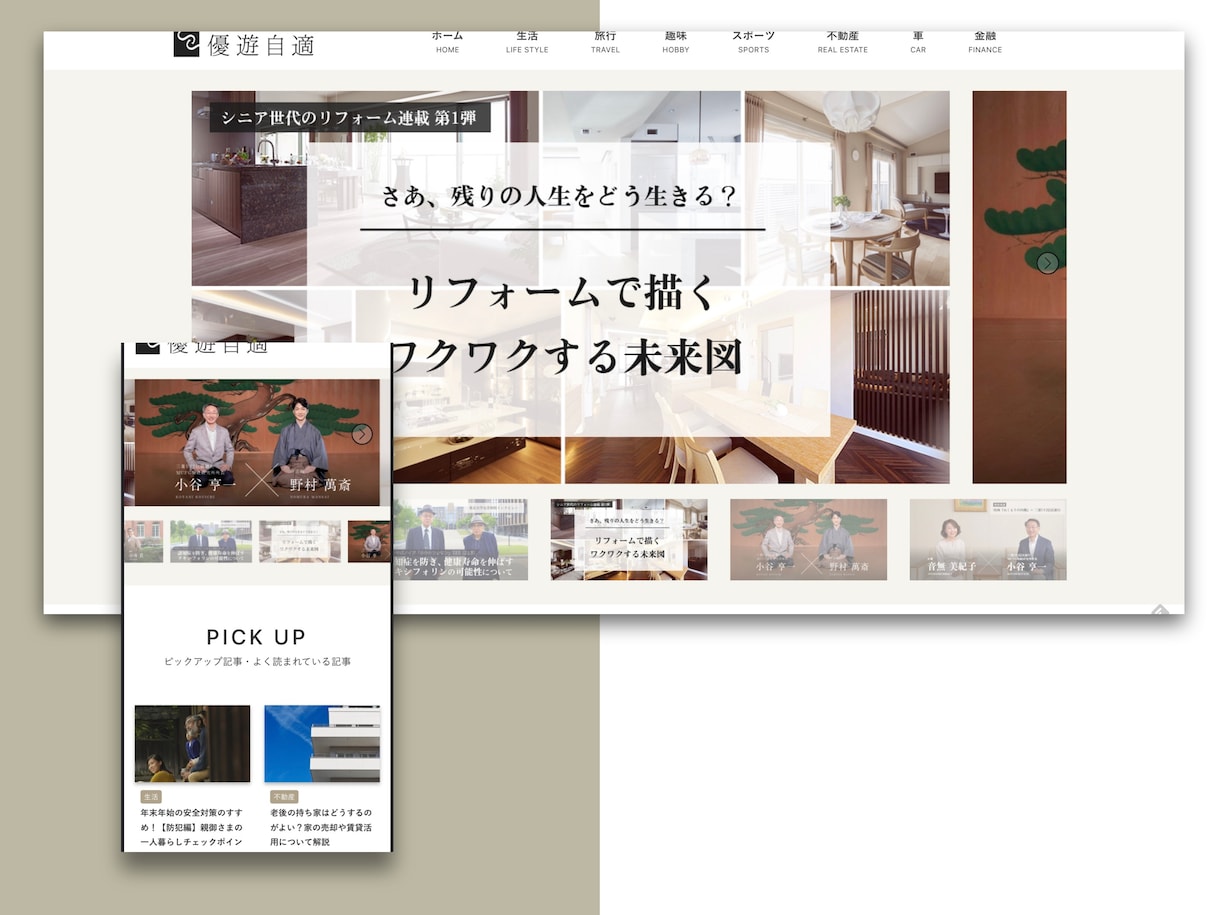Click the 不動産 category tag on mobile article
This screenshot has height=915, width=1220.
284,797
